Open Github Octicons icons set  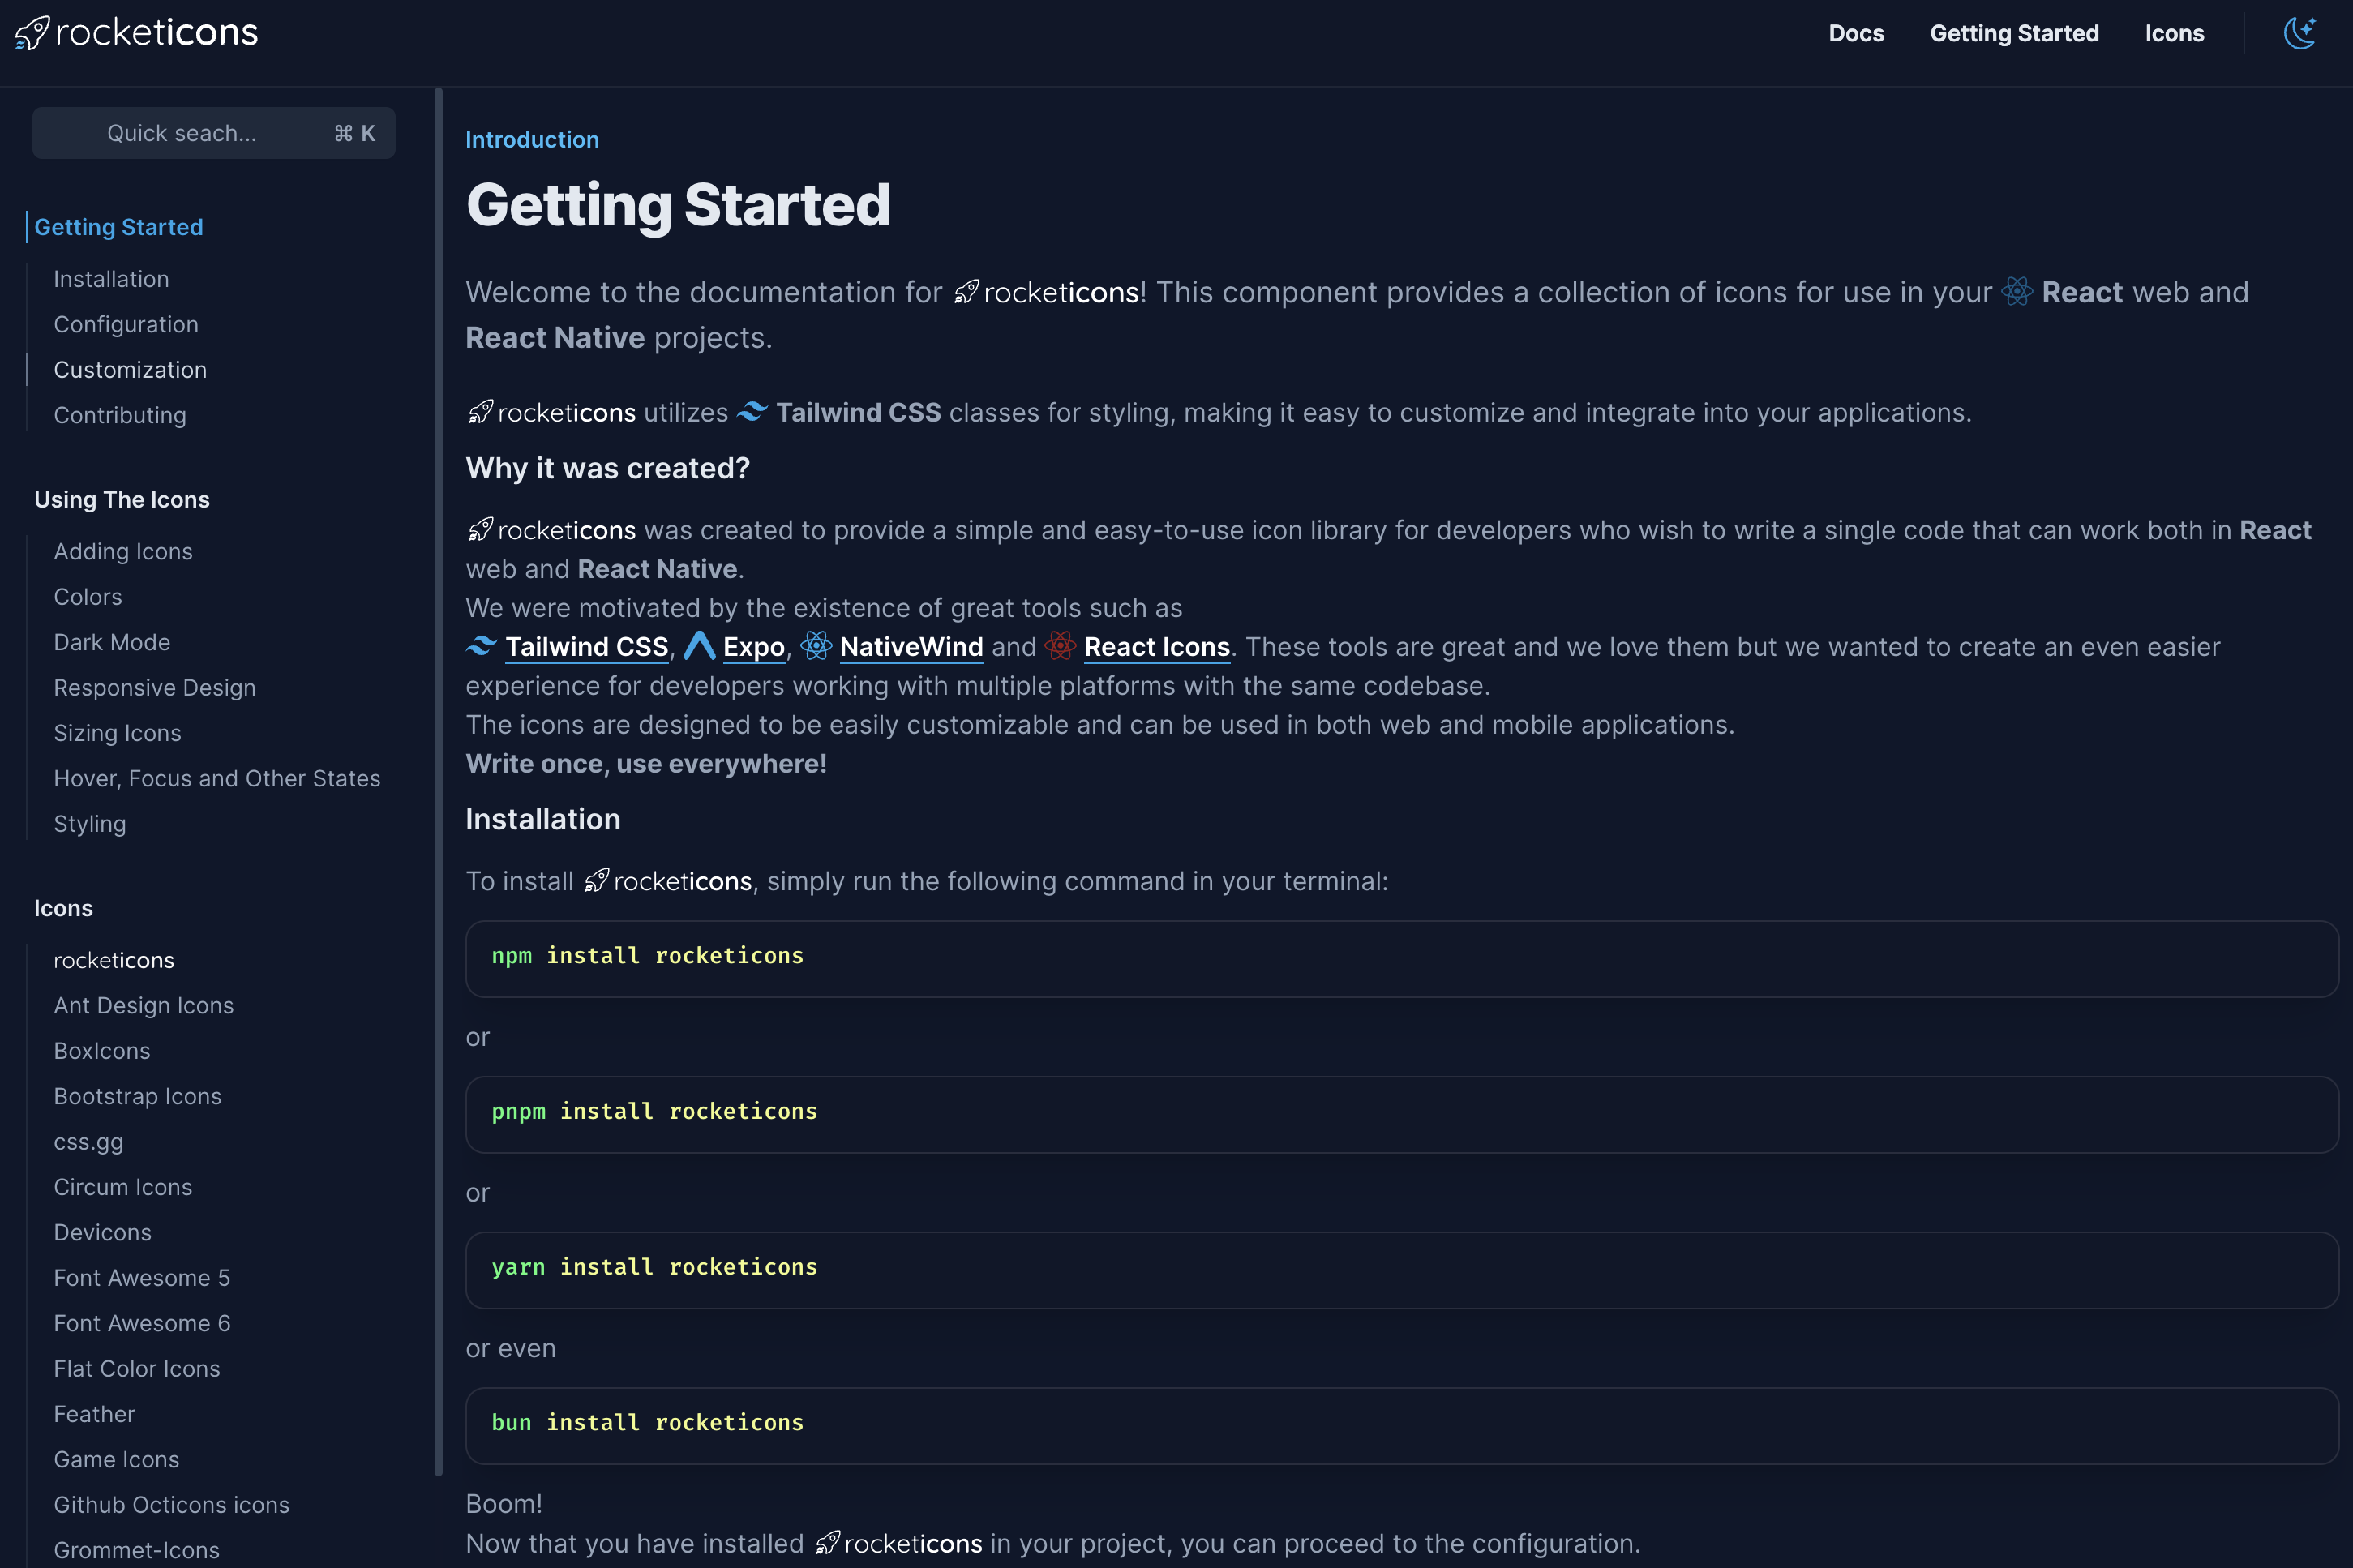coord(172,1505)
